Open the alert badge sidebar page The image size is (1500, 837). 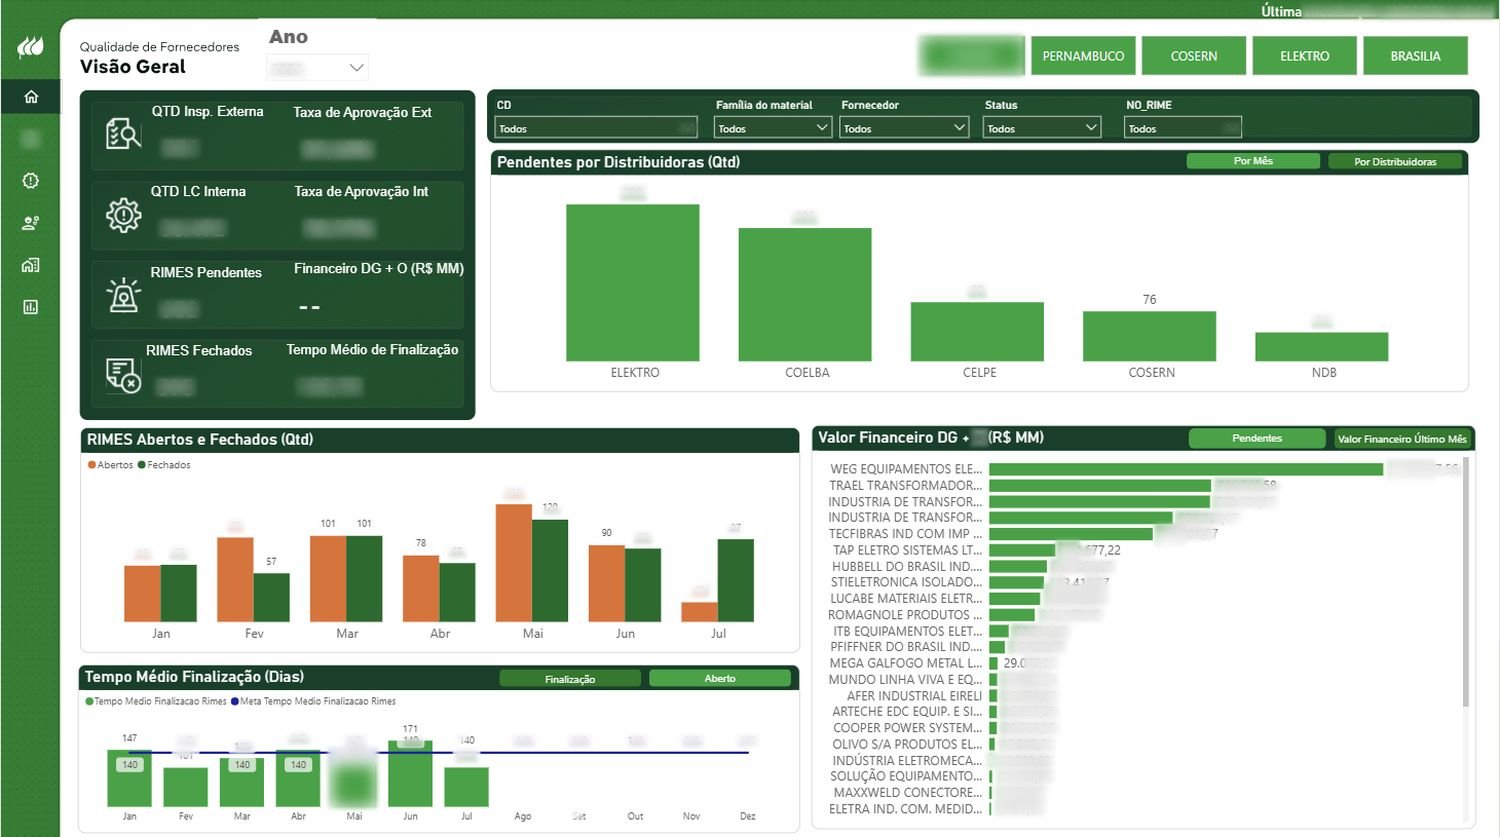[x=31, y=181]
